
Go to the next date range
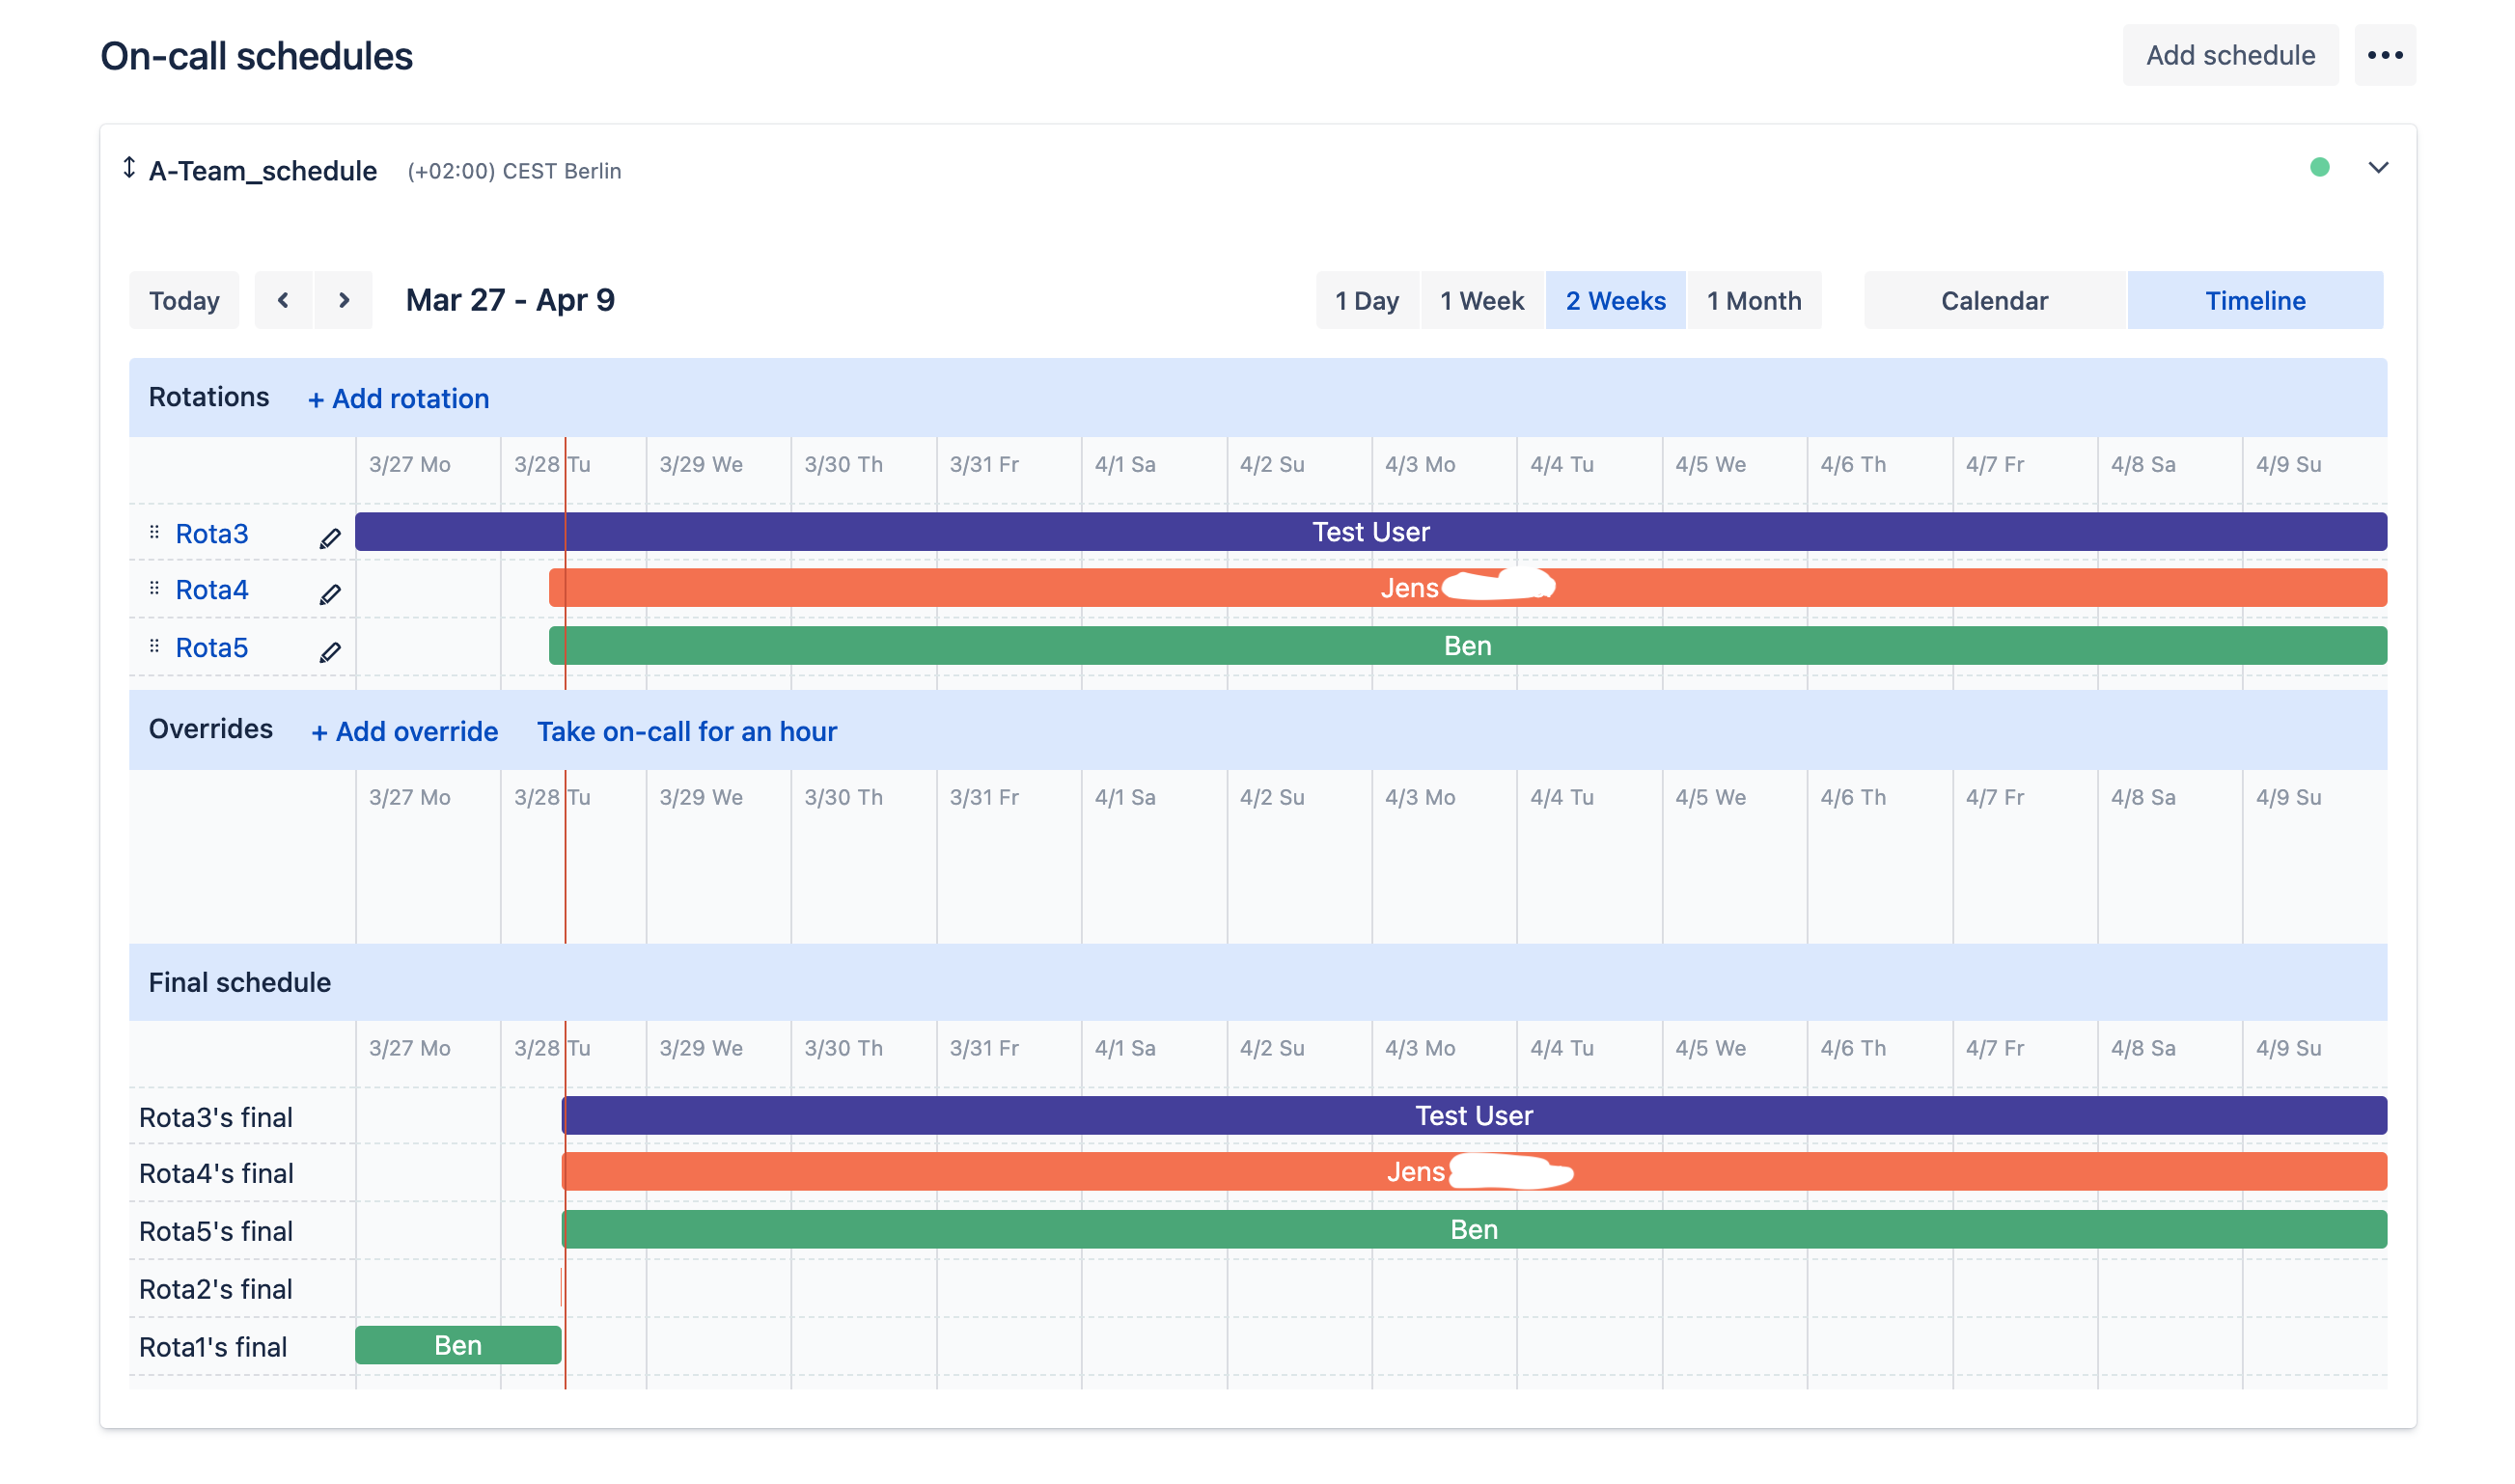[344, 300]
